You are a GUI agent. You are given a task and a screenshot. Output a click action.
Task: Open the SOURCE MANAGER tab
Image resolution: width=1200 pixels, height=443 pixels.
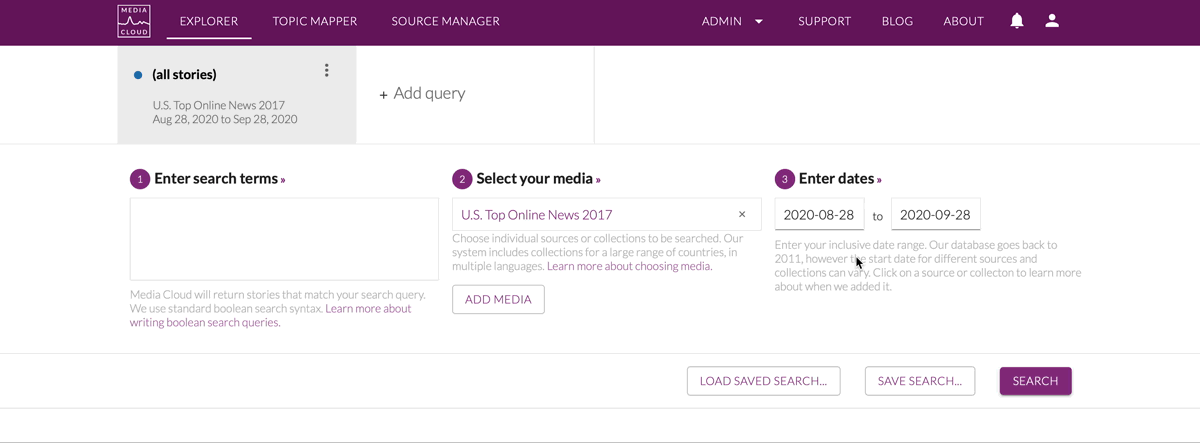pos(445,21)
